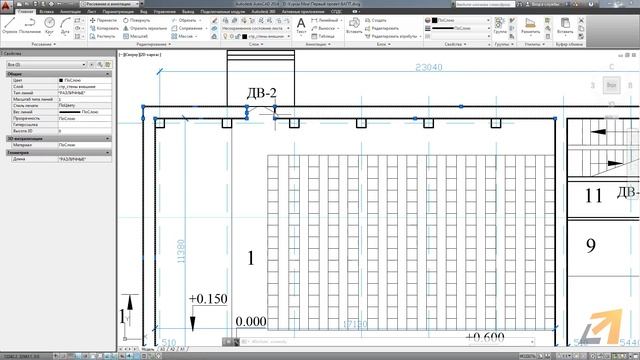
Task: Click the Модель layout tab
Action: click(x=148, y=349)
